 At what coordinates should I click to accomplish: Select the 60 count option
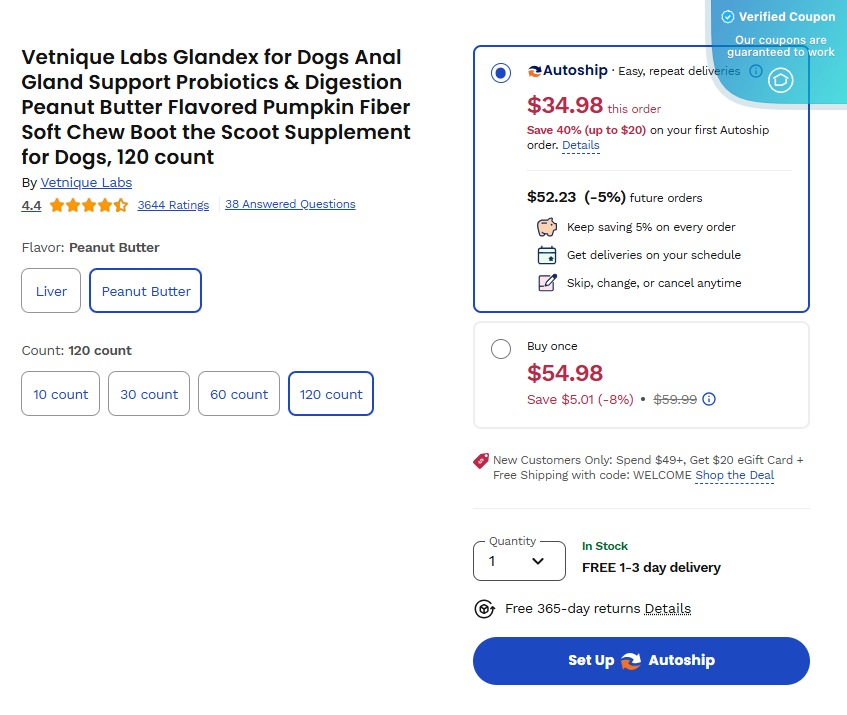pyautogui.click(x=238, y=393)
